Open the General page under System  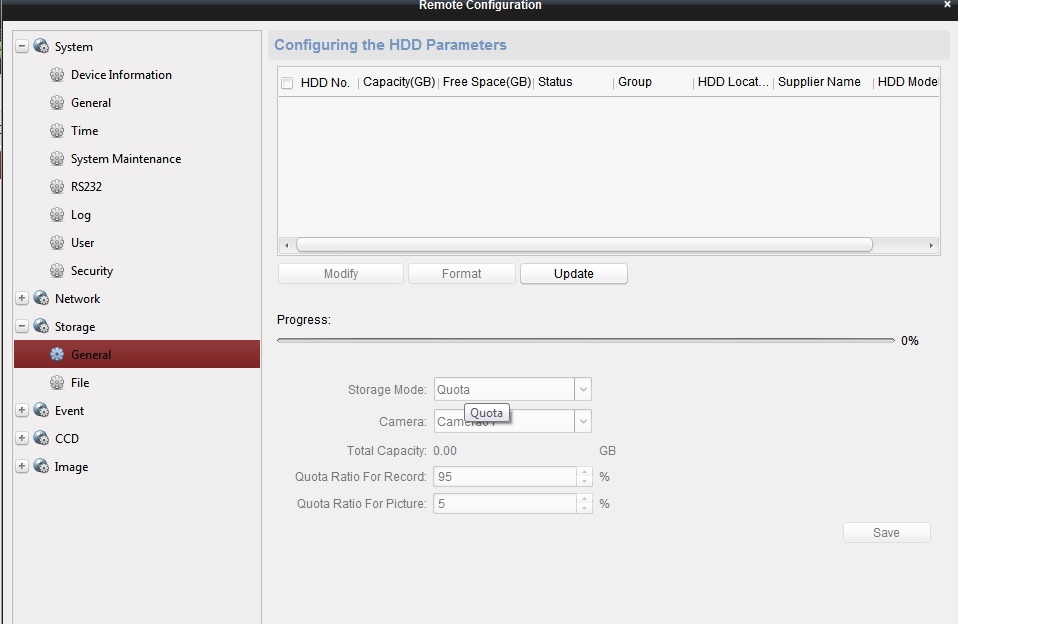pos(91,103)
